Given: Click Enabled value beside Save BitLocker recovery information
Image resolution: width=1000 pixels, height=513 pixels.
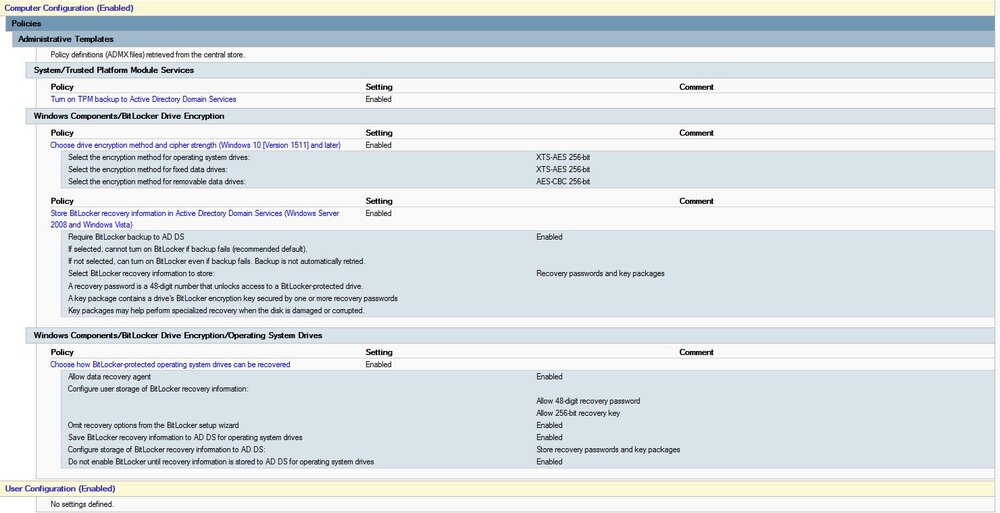Looking at the screenshot, I should point(549,438).
